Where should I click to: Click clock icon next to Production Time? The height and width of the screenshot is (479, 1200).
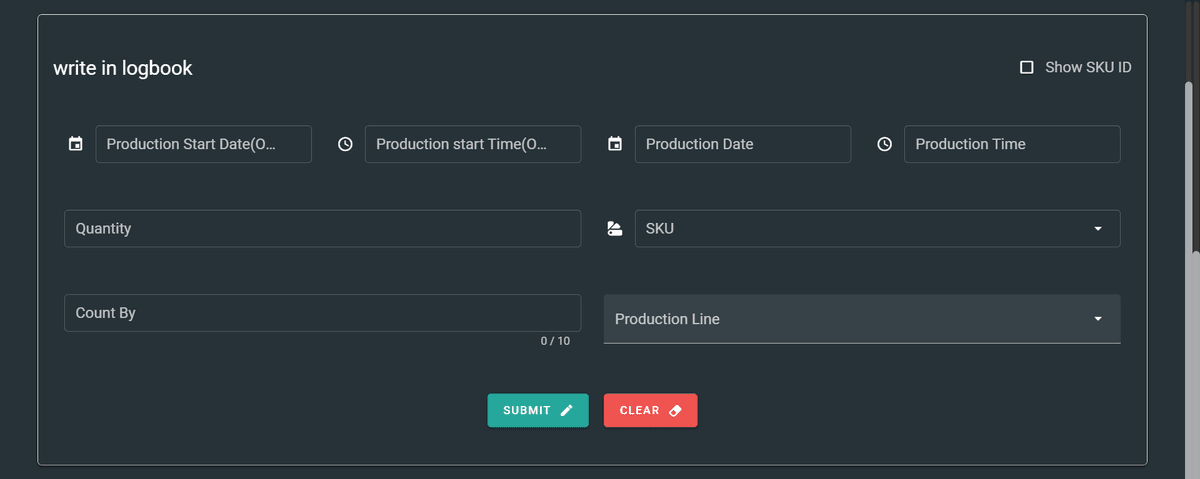click(884, 144)
